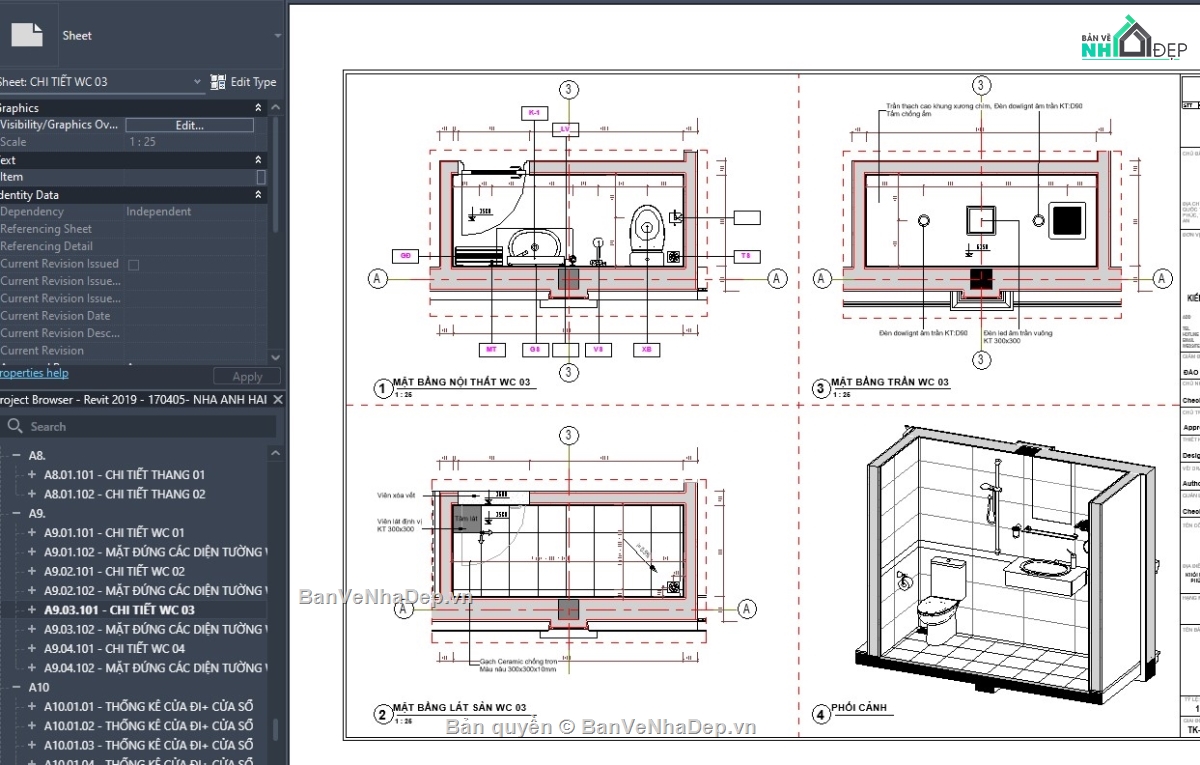
Task: Select the TB tag right of the interior plan
Action: (x=746, y=256)
